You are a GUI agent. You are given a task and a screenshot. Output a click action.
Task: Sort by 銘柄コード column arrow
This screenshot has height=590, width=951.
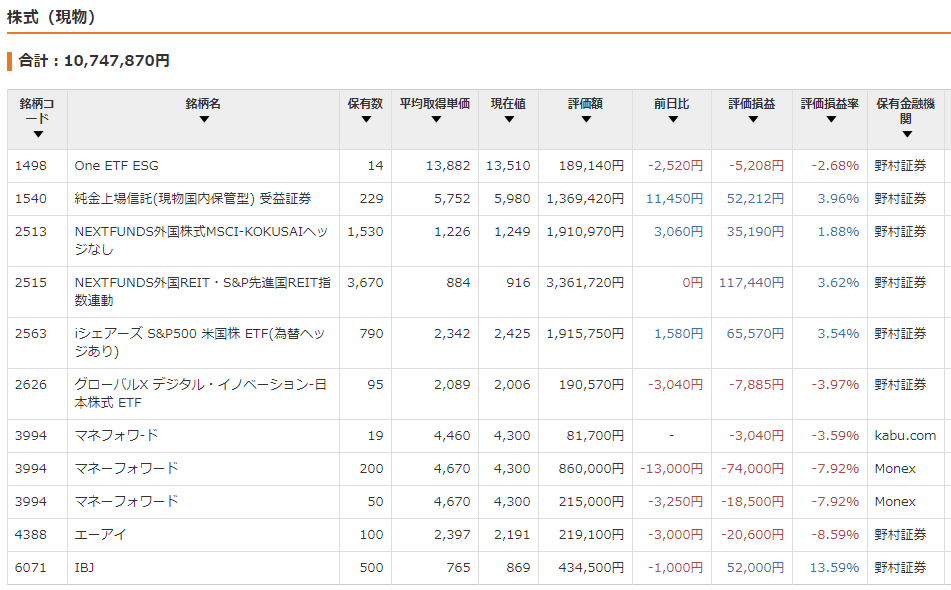coord(38,134)
